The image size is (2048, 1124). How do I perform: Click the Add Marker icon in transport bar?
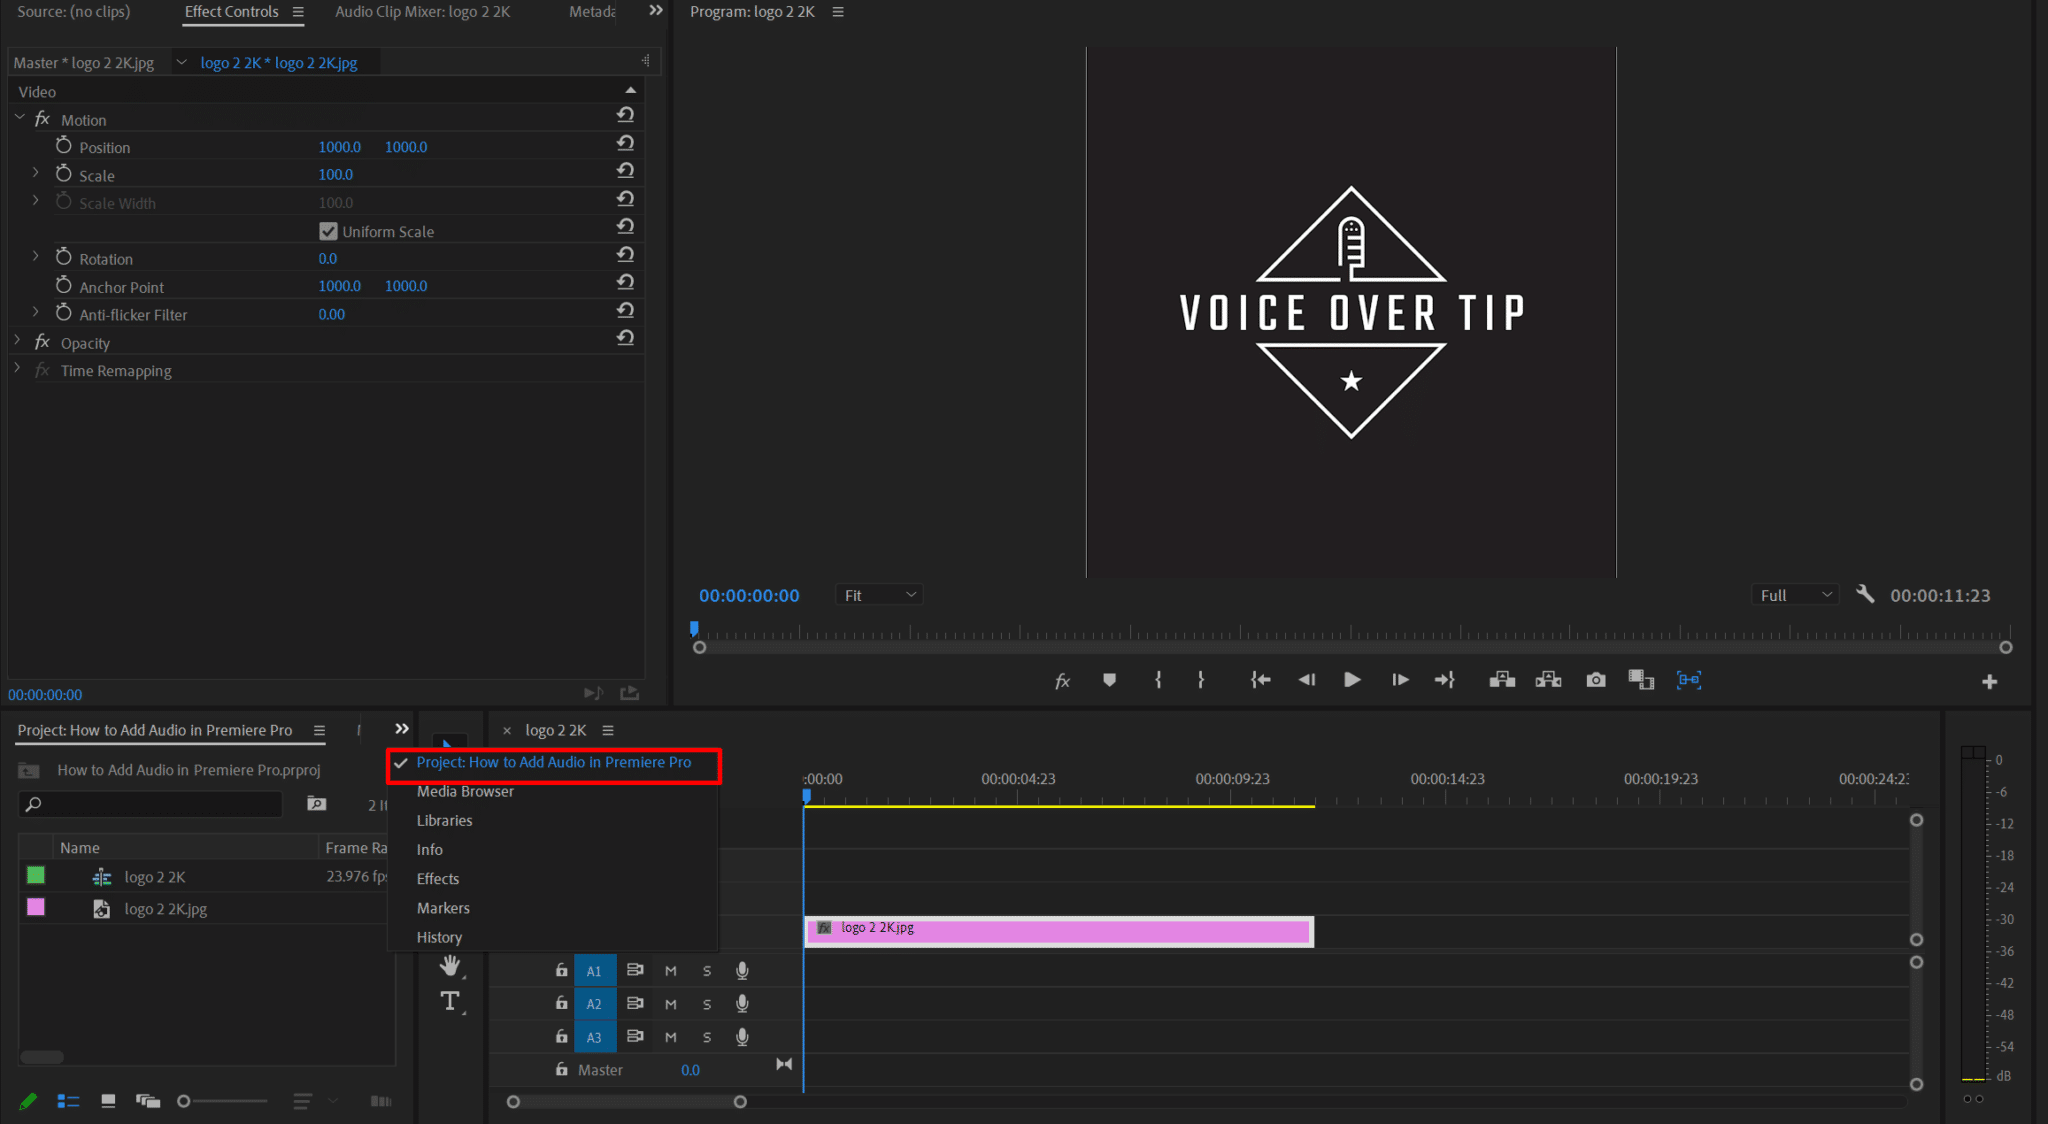[1108, 680]
